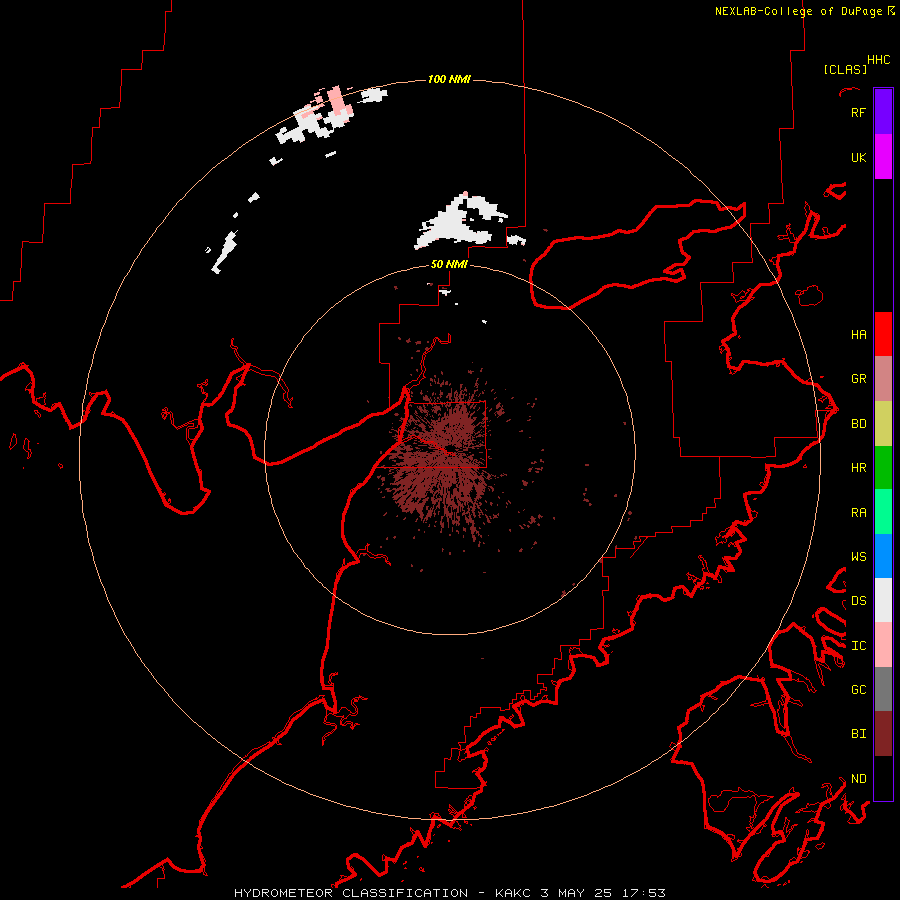Screen dimensions: 900x900
Task: Click the DS legend label
Action: 858,600
